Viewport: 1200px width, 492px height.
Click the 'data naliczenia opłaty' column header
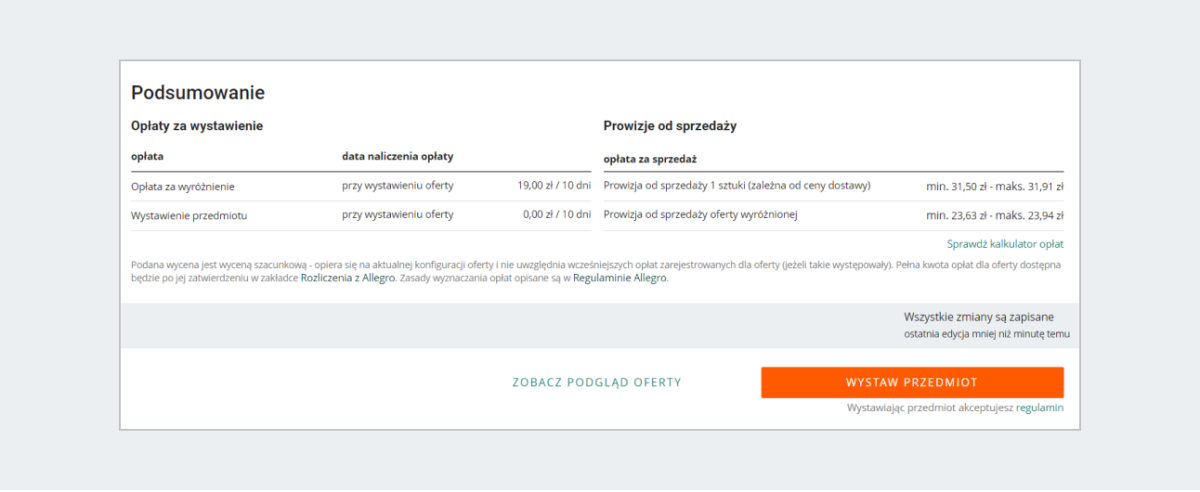[x=398, y=157]
